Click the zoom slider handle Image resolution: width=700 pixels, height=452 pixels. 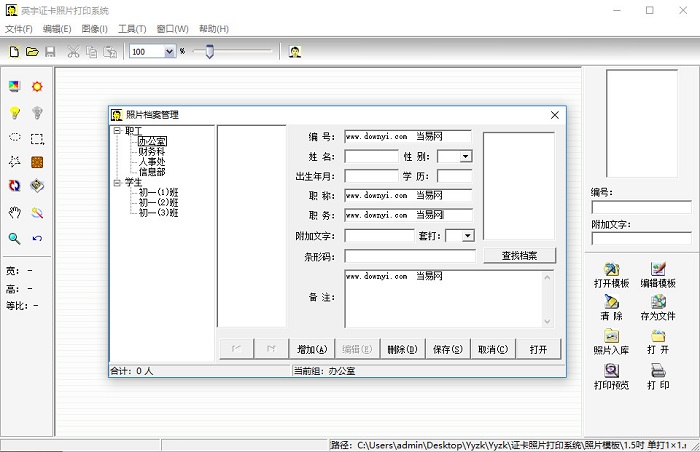click(x=209, y=51)
